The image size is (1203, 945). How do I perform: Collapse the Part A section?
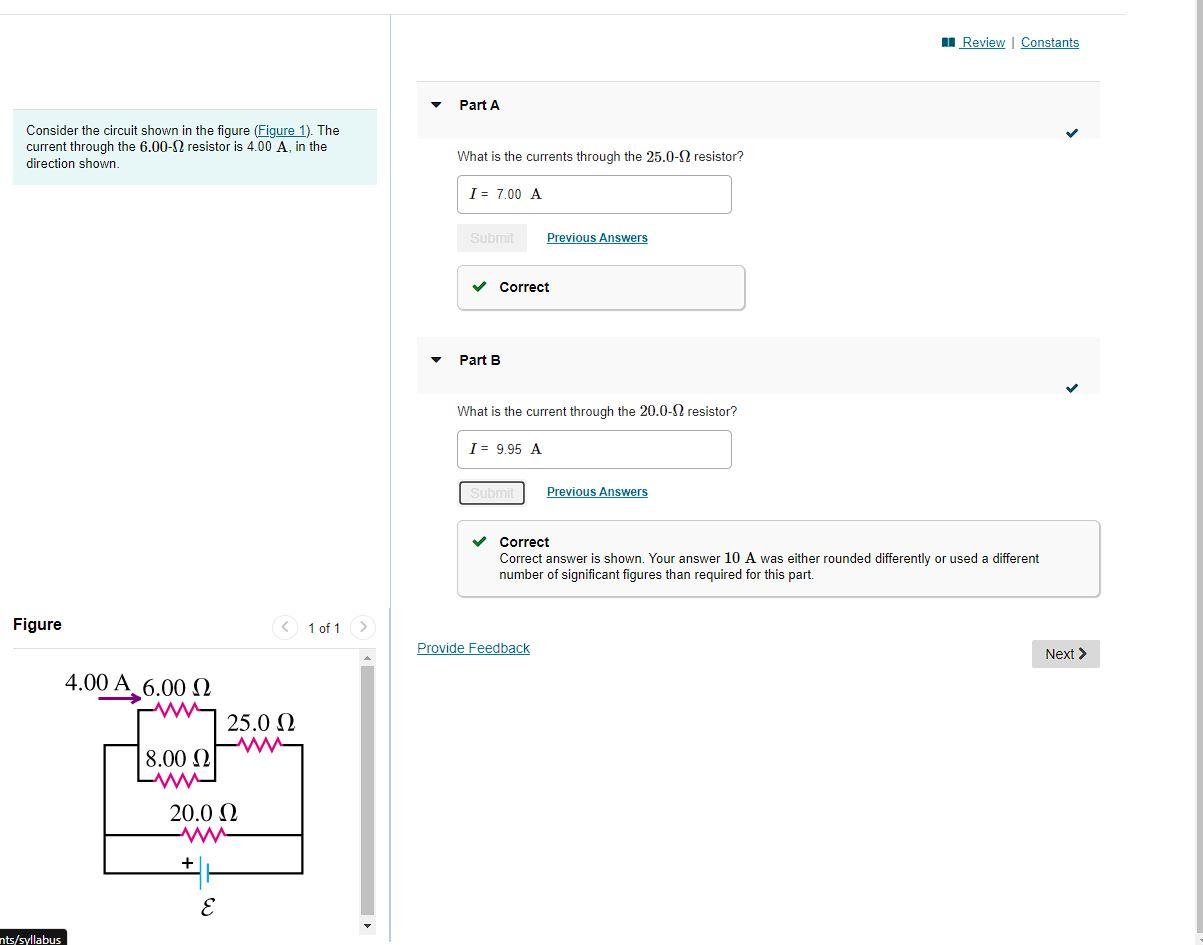coord(436,104)
